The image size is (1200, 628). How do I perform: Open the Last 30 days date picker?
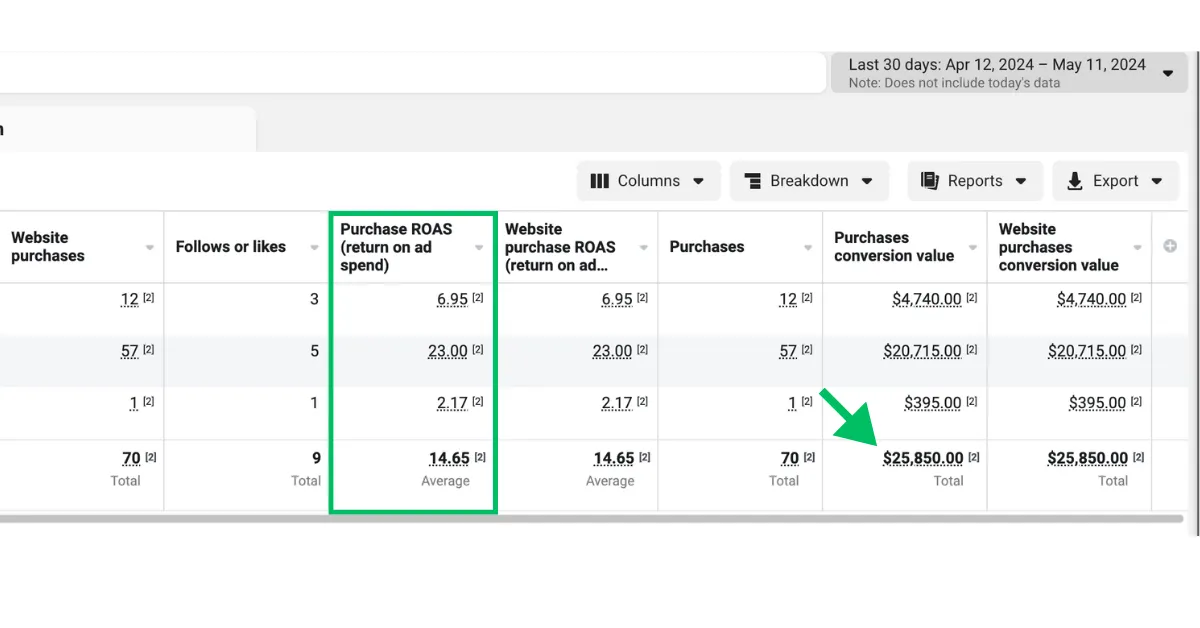1009,73
